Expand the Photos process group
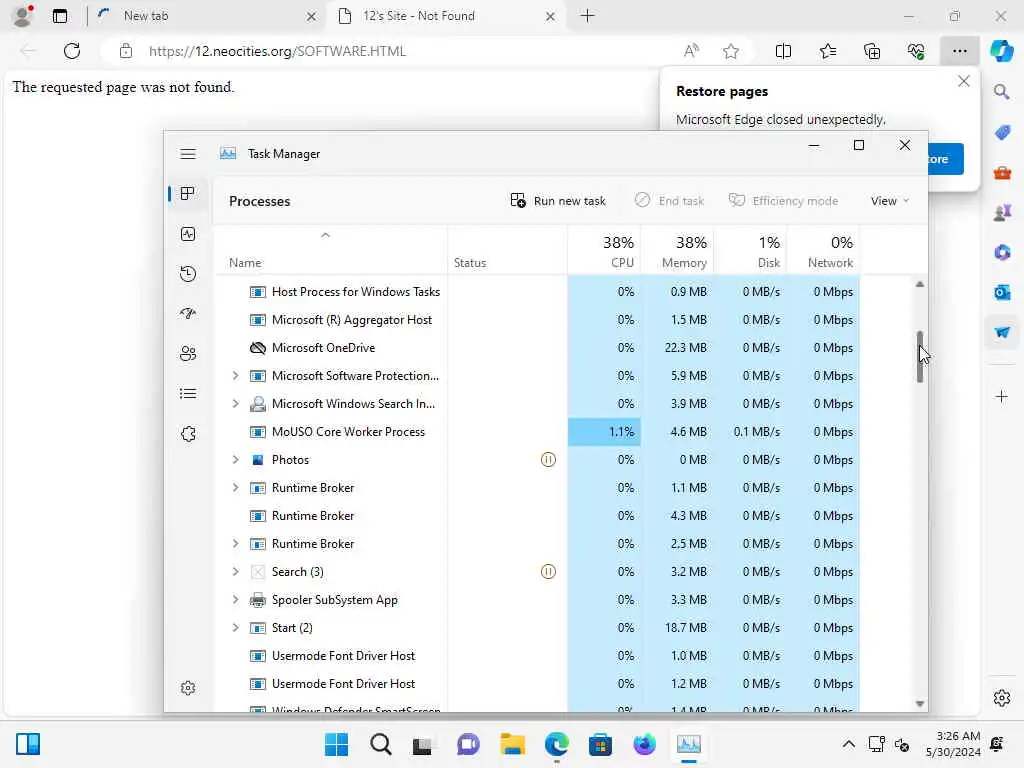Viewport: 1024px width, 768px height. tap(235, 460)
